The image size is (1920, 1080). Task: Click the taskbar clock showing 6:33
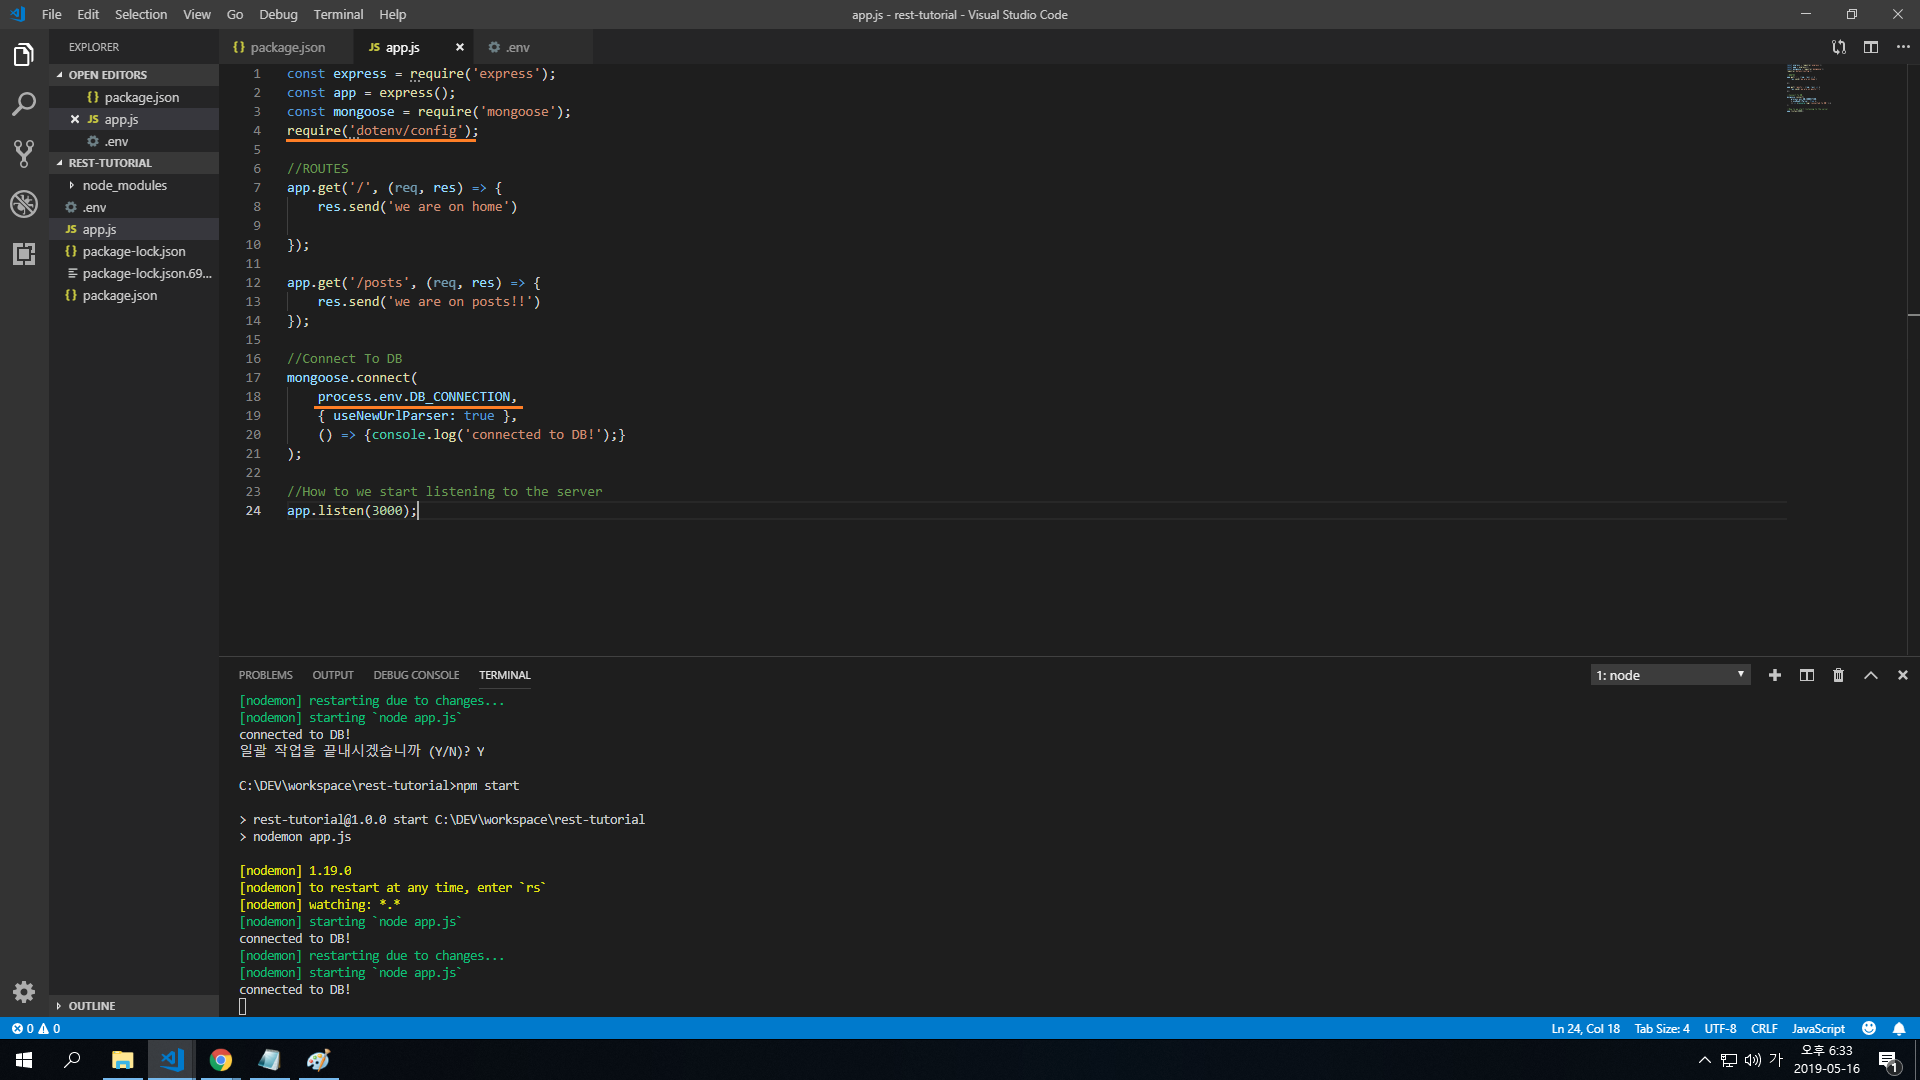1826,1060
